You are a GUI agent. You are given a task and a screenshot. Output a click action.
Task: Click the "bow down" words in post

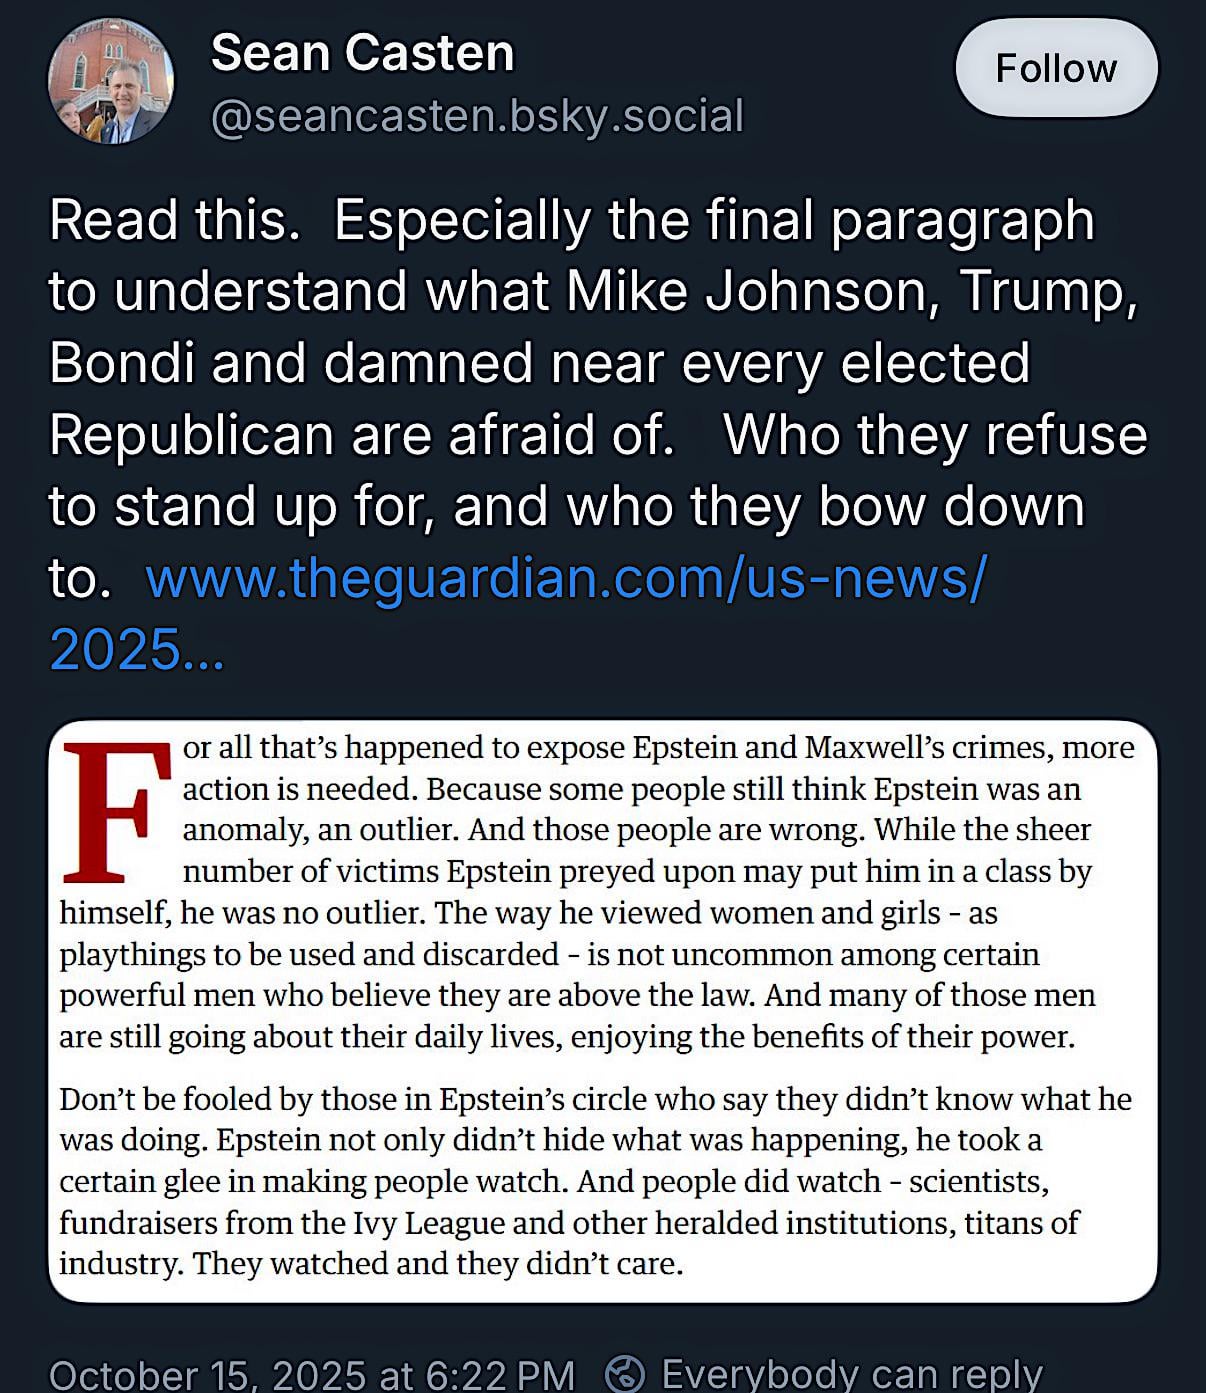click(x=951, y=506)
